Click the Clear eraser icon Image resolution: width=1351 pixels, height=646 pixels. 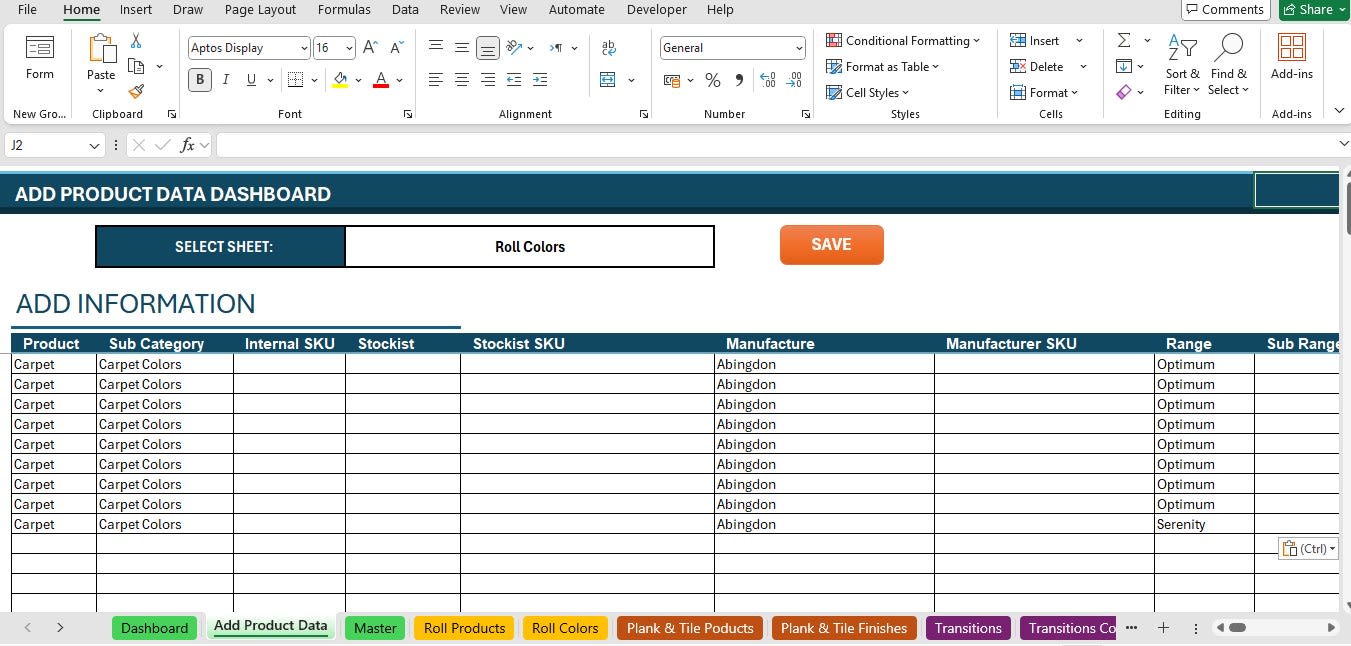click(1124, 92)
